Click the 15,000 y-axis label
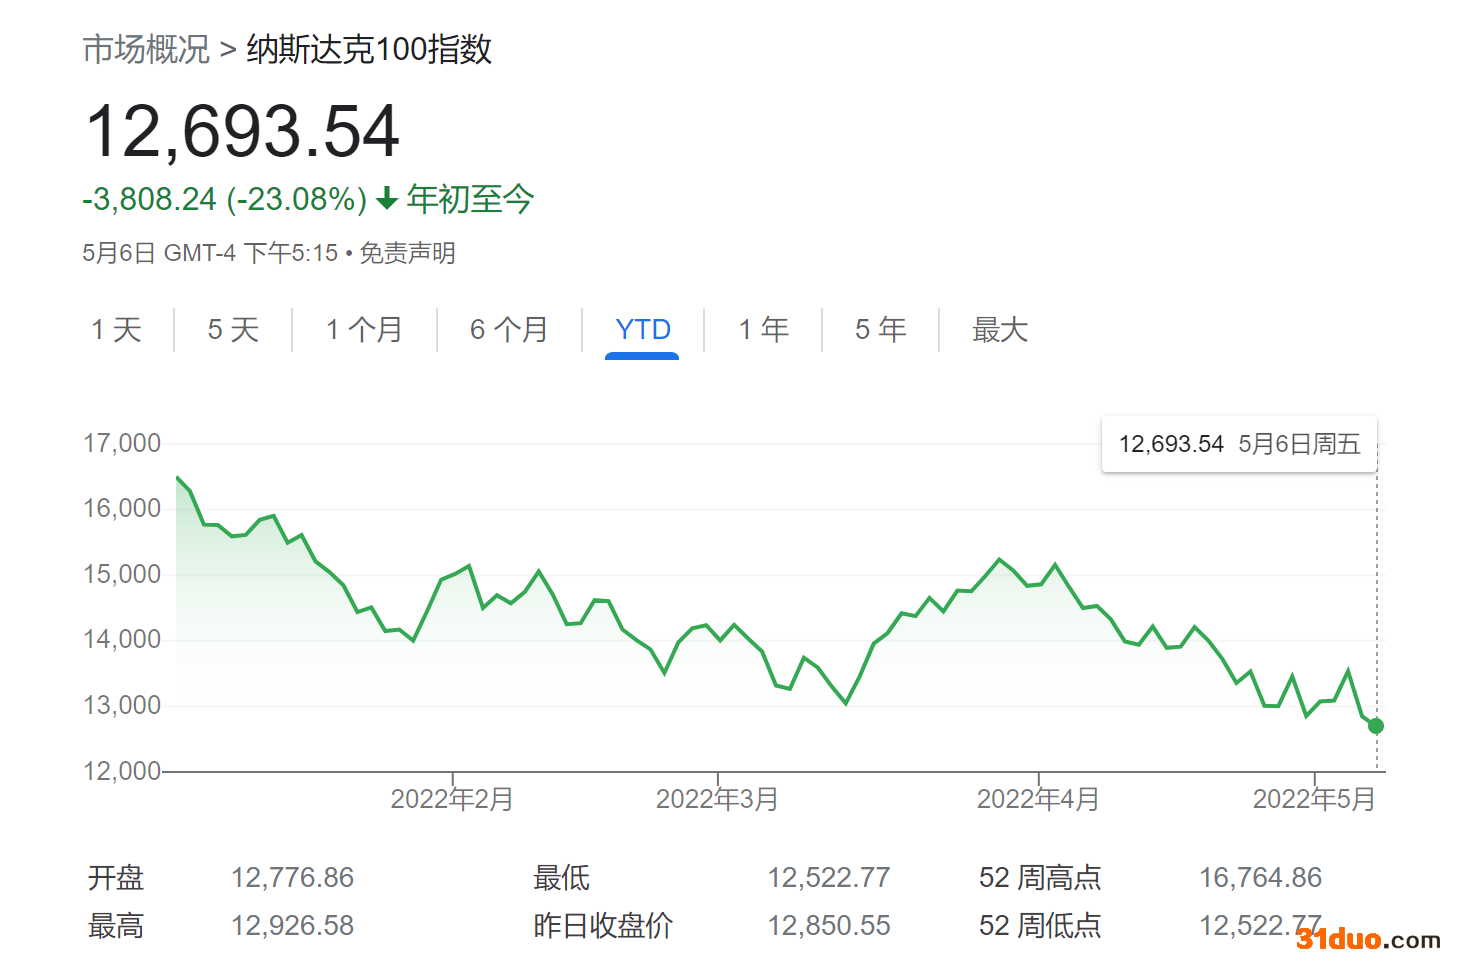The width and height of the screenshot is (1459, 961). 122,574
